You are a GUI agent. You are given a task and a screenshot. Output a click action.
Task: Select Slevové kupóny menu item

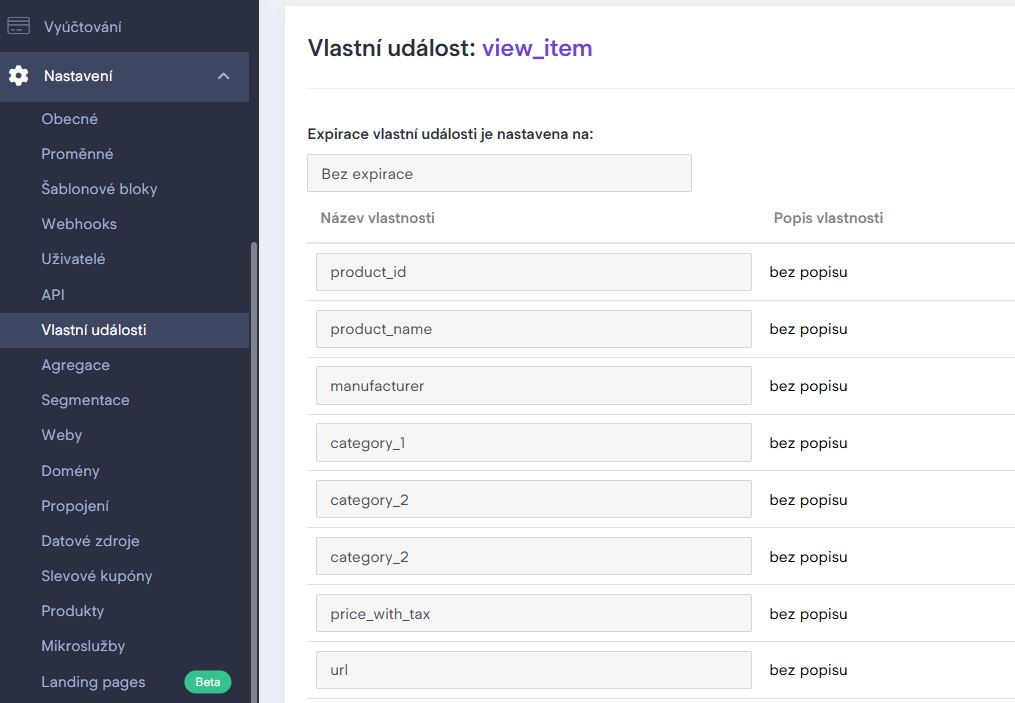[96, 576]
